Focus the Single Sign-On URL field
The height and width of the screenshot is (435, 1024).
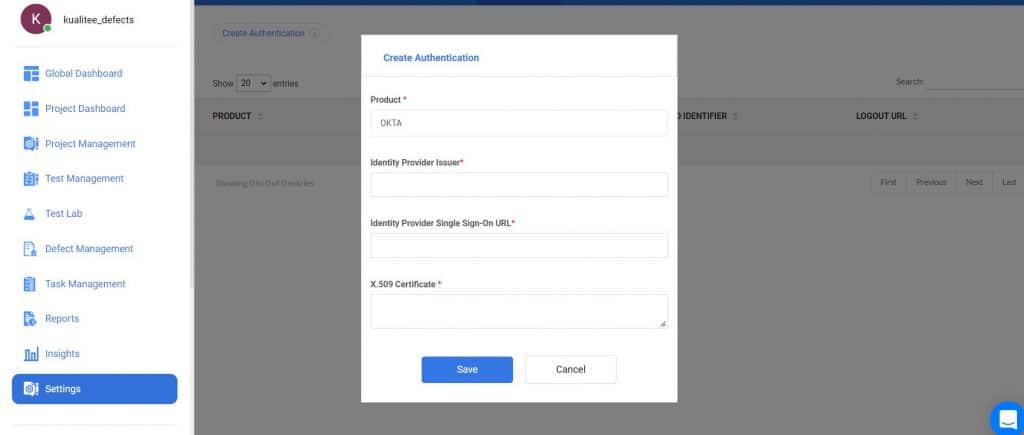(x=519, y=246)
